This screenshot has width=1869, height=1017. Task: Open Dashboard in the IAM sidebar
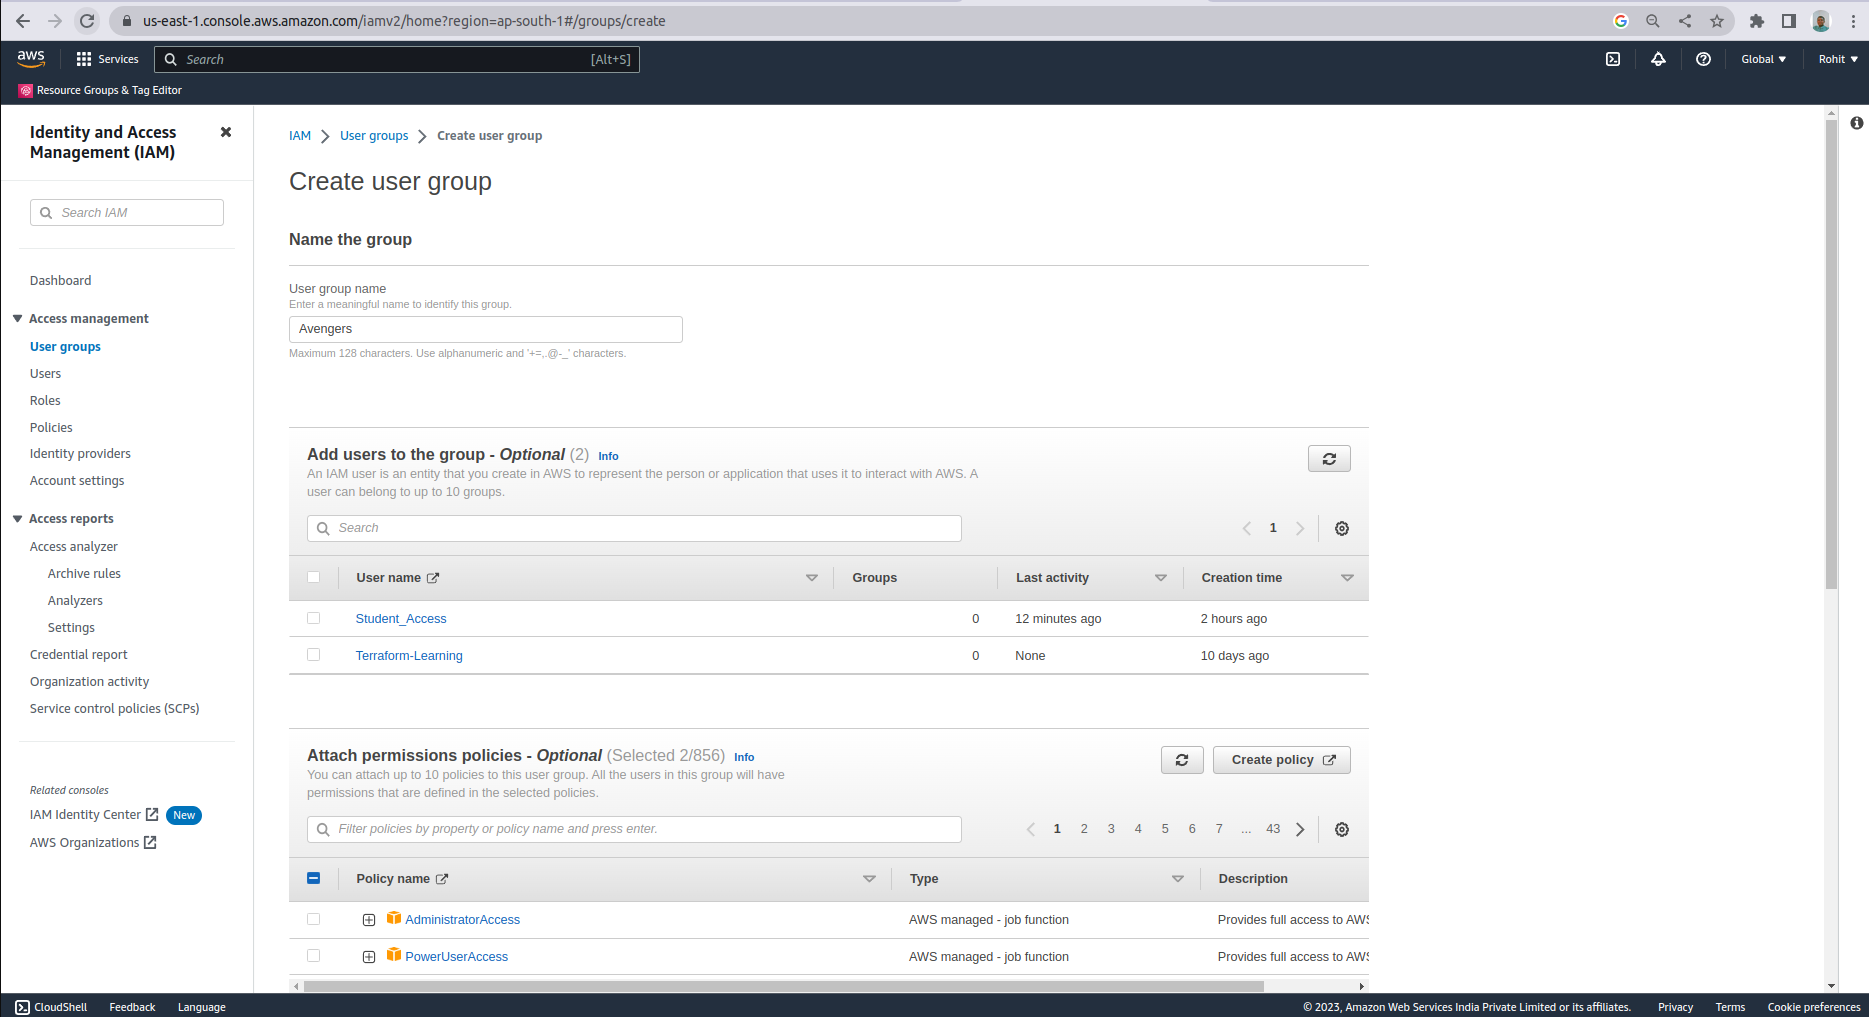click(61, 281)
